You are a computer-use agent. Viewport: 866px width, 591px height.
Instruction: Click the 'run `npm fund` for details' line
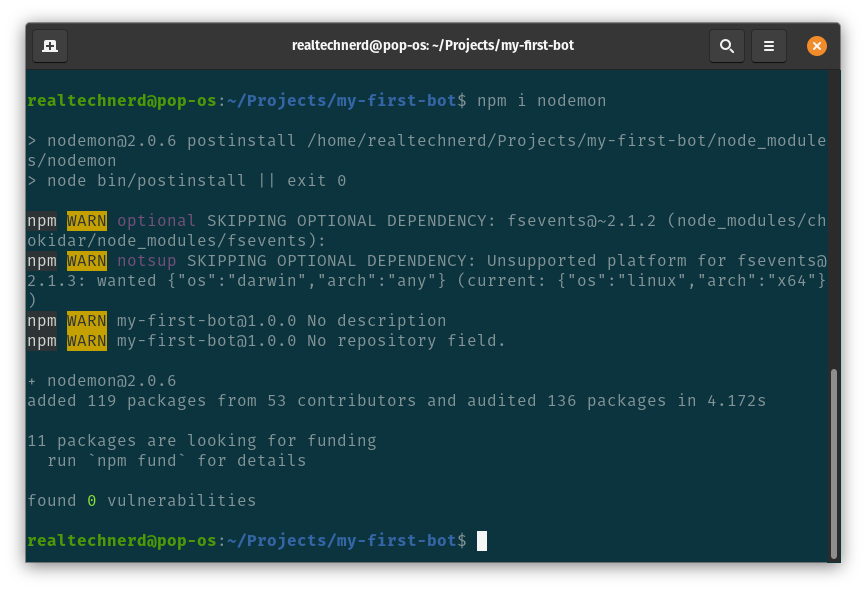(x=176, y=461)
